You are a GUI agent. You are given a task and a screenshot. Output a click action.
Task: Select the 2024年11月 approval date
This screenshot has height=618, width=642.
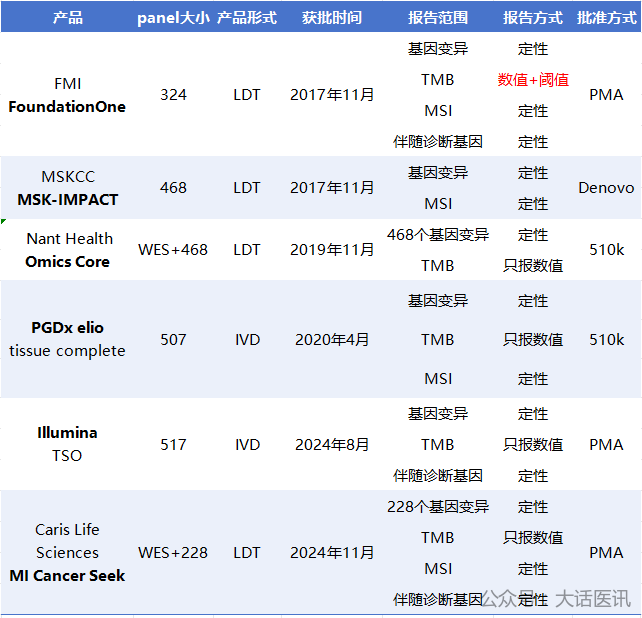click(x=332, y=552)
